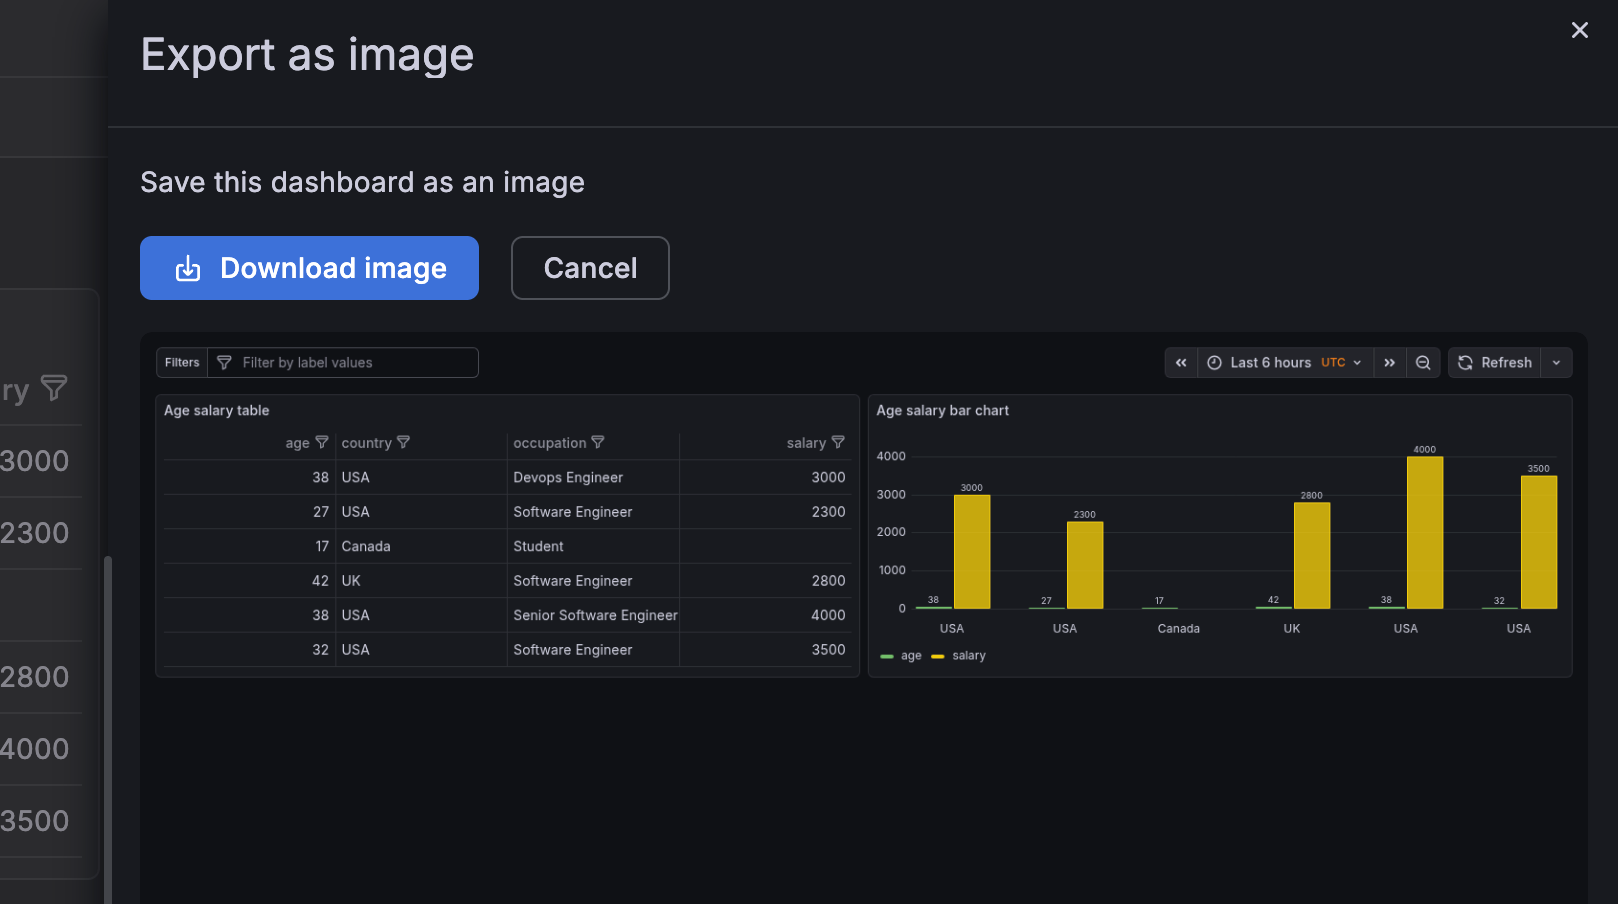Image resolution: width=1618 pixels, height=904 pixels.
Task: Shift time range forward with double-right arrows
Action: (1390, 362)
